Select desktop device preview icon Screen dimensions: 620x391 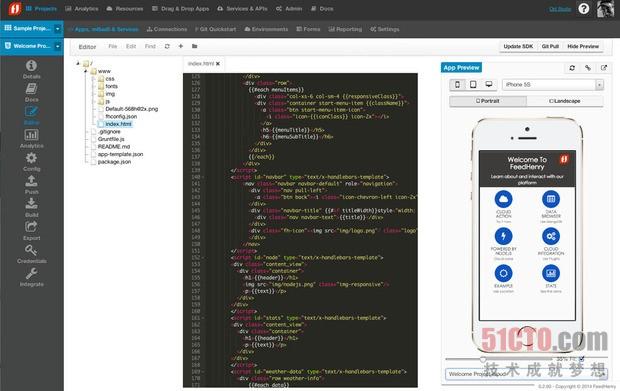pyautogui.click(x=489, y=85)
